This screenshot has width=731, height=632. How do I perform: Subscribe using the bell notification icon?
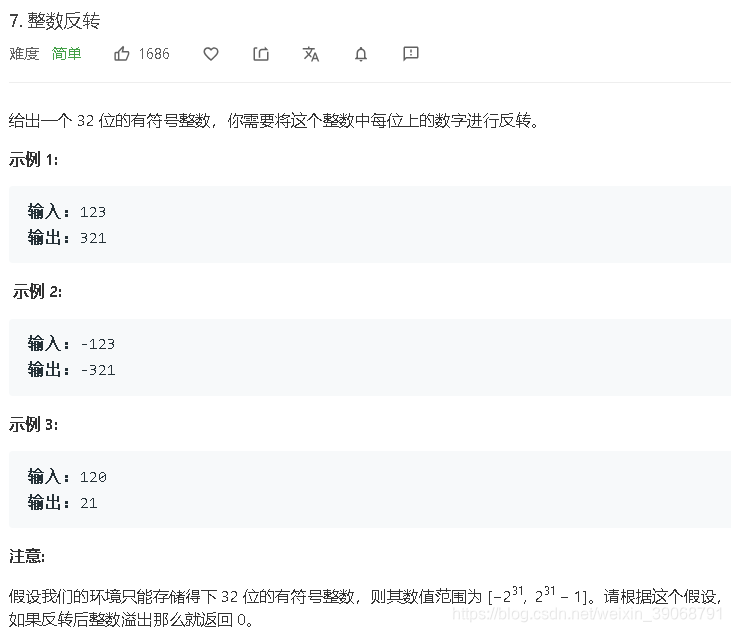tap(361, 54)
